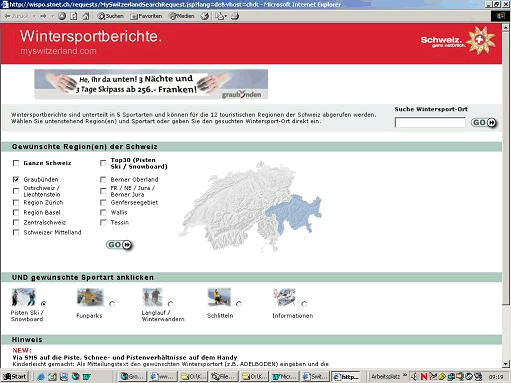
Task: Open the Favoriten toolbar button
Action: click(x=146, y=16)
